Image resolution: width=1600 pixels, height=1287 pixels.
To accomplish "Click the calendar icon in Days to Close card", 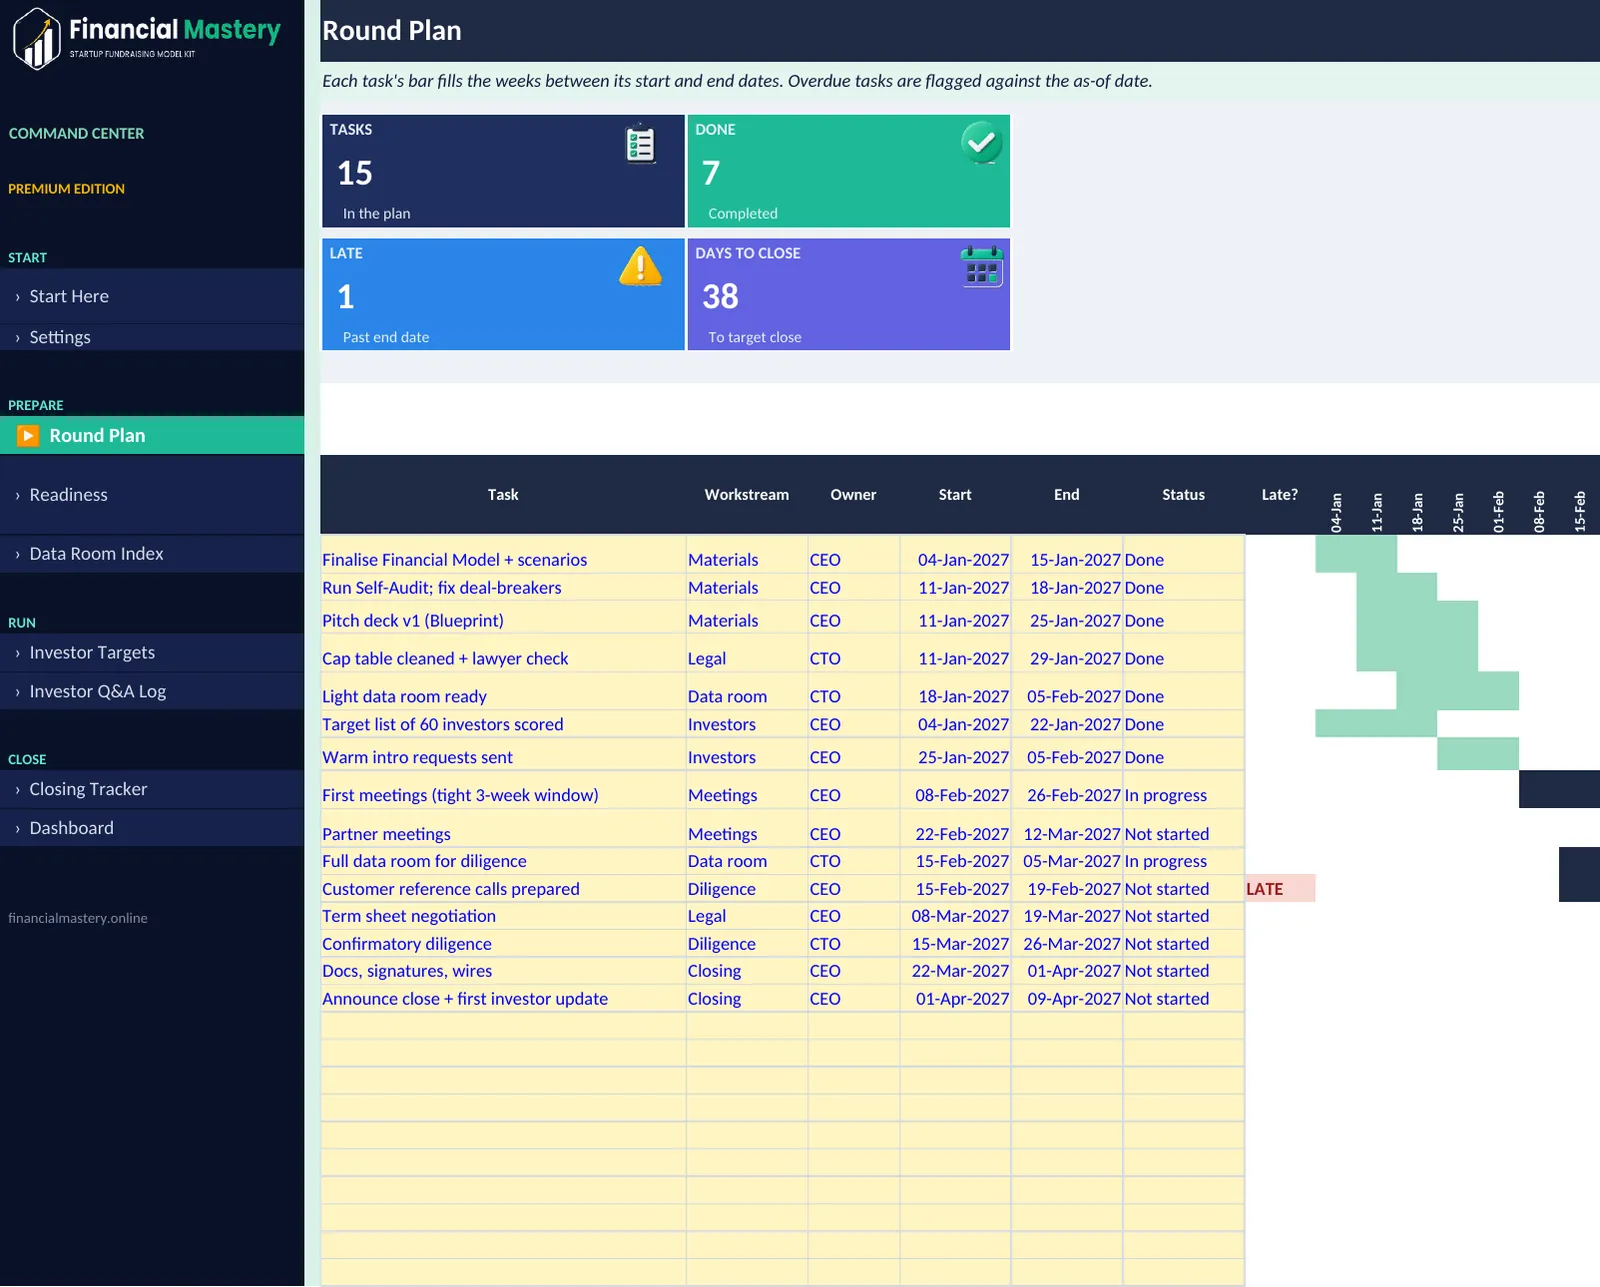I will click(x=982, y=267).
